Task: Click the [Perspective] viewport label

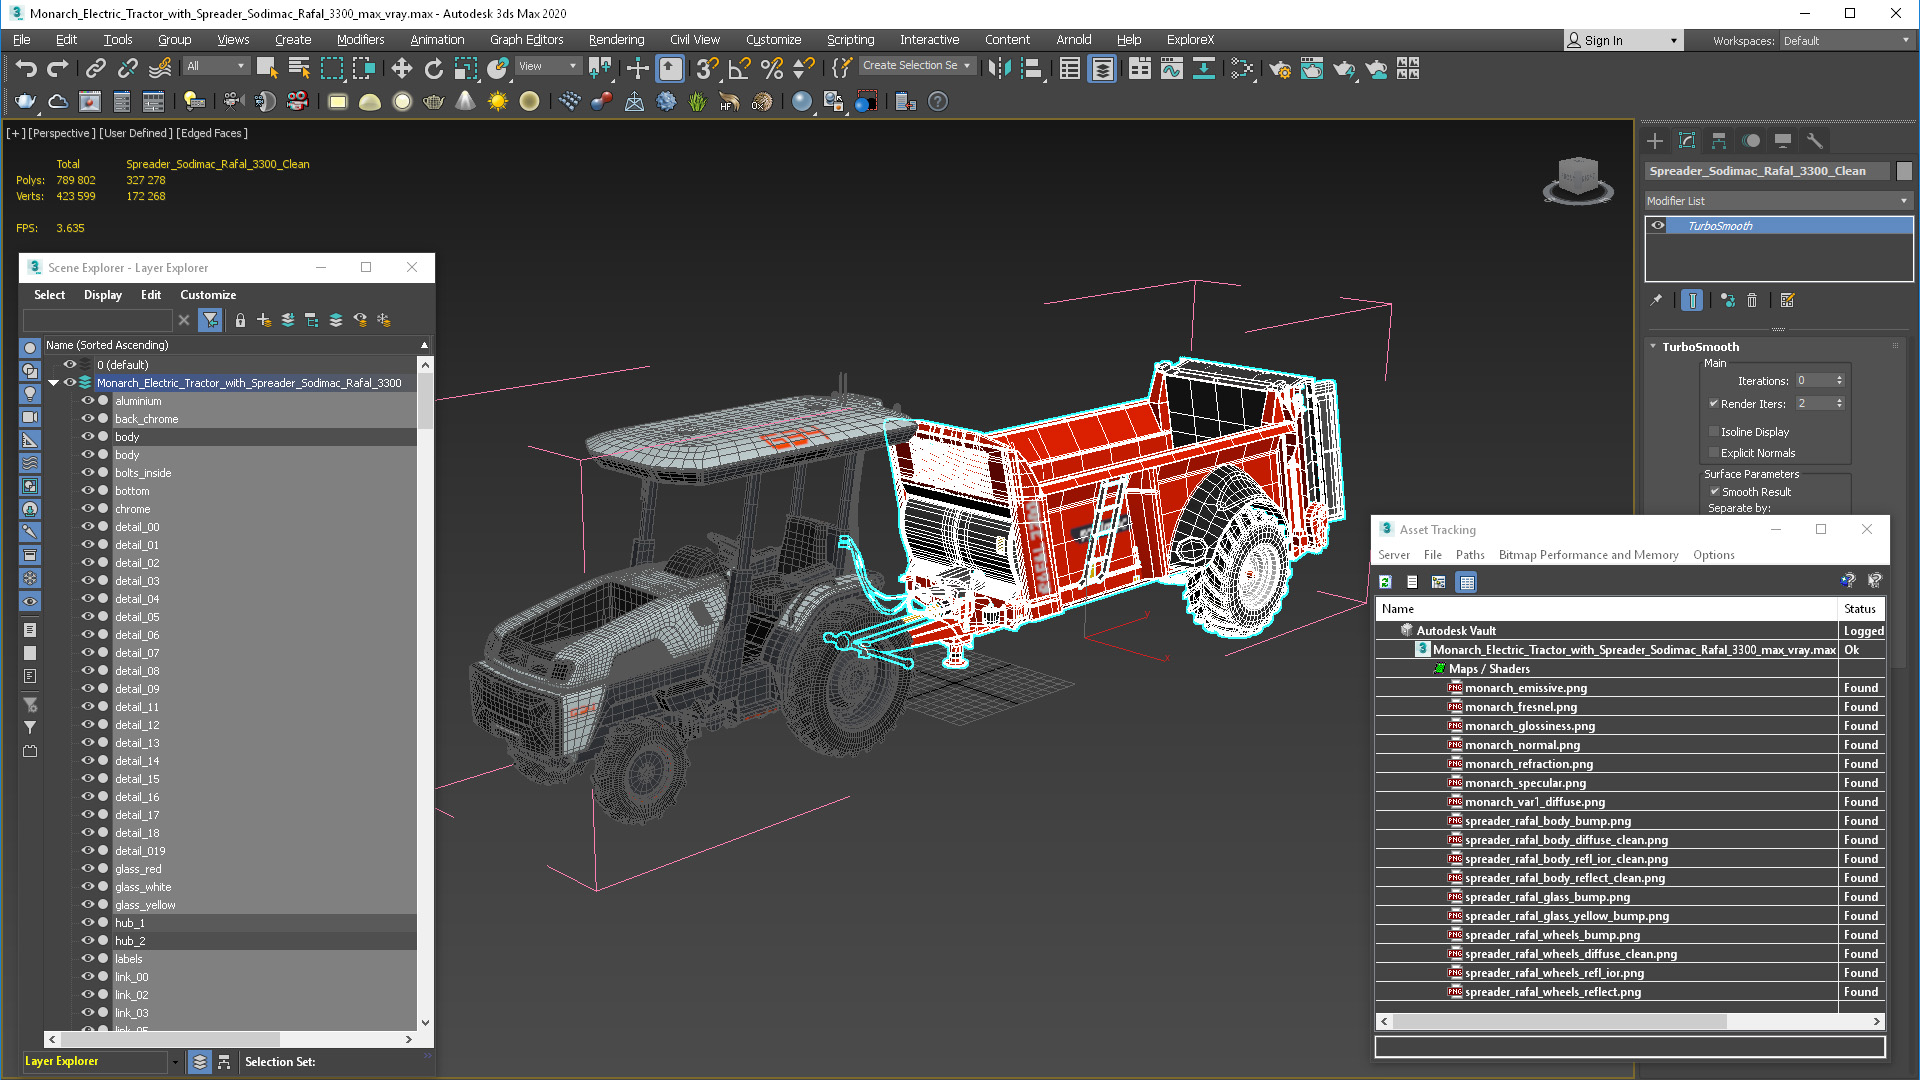Action: click(x=62, y=133)
